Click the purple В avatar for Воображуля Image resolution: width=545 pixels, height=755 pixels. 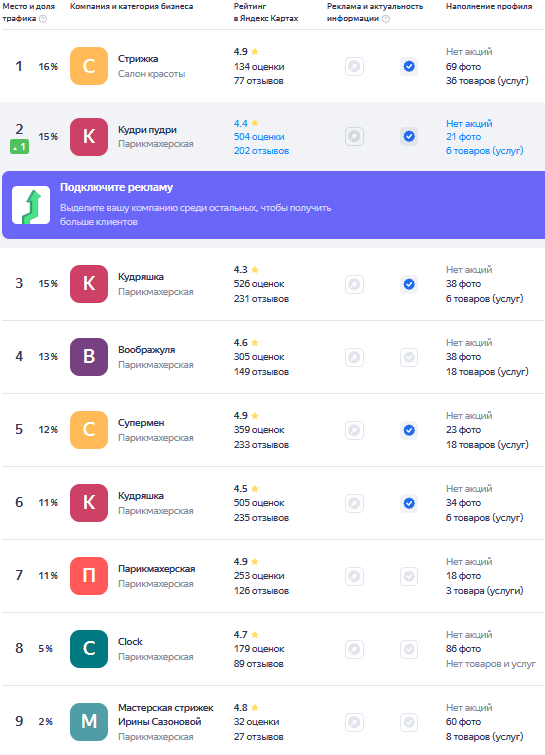[89, 357]
